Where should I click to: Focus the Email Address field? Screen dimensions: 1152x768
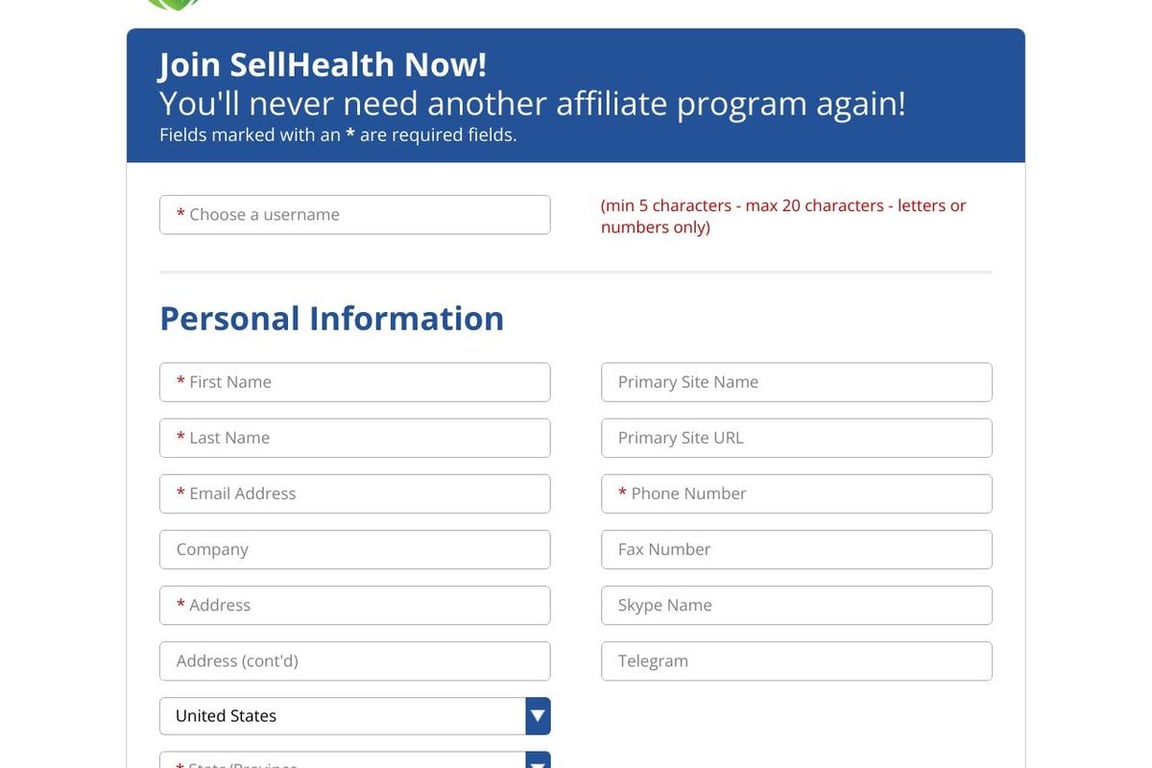click(x=355, y=494)
